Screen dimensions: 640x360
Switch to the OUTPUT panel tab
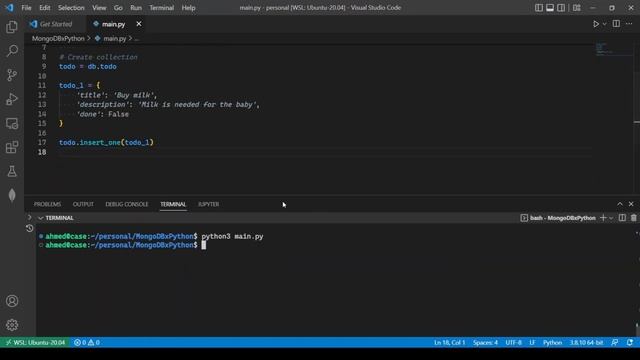tap(83, 204)
